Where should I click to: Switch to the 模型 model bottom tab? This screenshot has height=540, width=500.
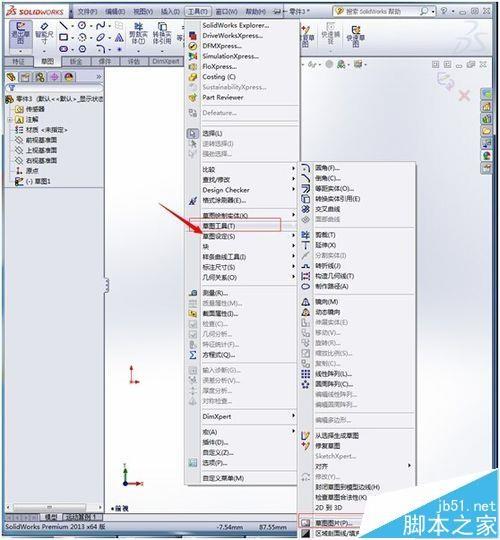click(x=51, y=517)
